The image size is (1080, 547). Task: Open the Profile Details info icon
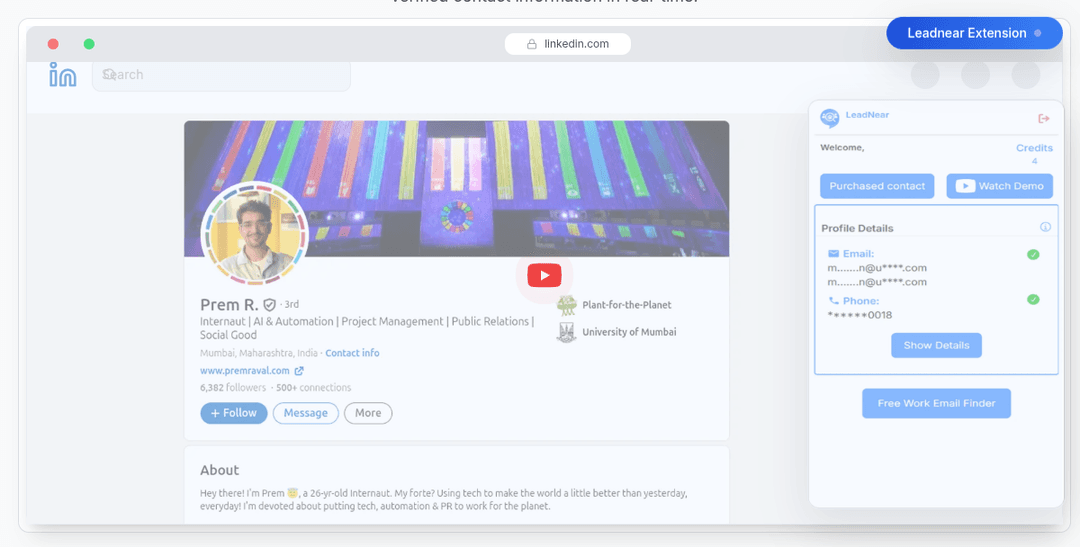pyautogui.click(x=1045, y=227)
